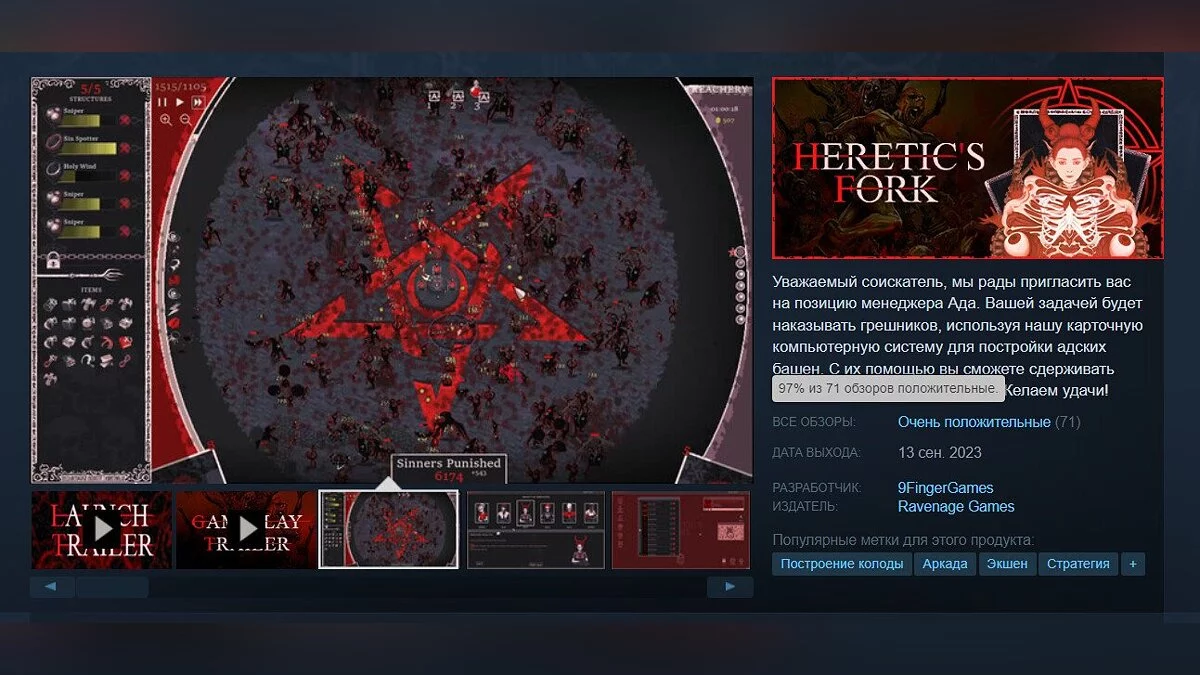This screenshot has width=1200, height=675.
Task: Click the 'ИЗДАТЕЛЬ:' label
Action: pos(804,507)
